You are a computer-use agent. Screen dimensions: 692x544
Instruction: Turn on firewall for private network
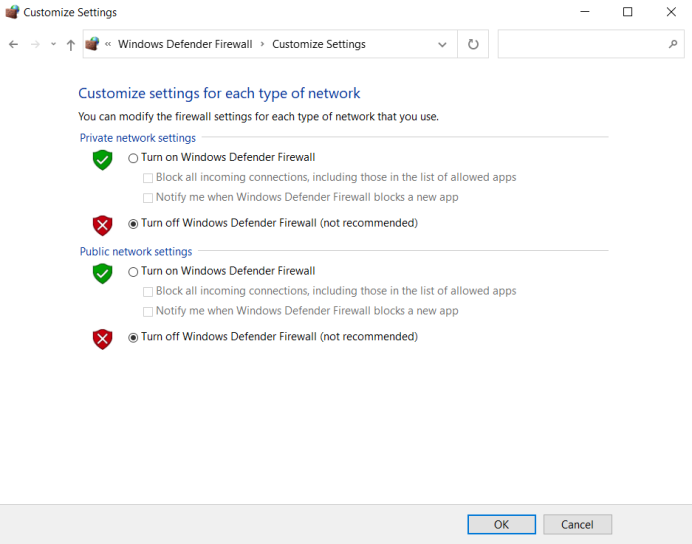133,158
